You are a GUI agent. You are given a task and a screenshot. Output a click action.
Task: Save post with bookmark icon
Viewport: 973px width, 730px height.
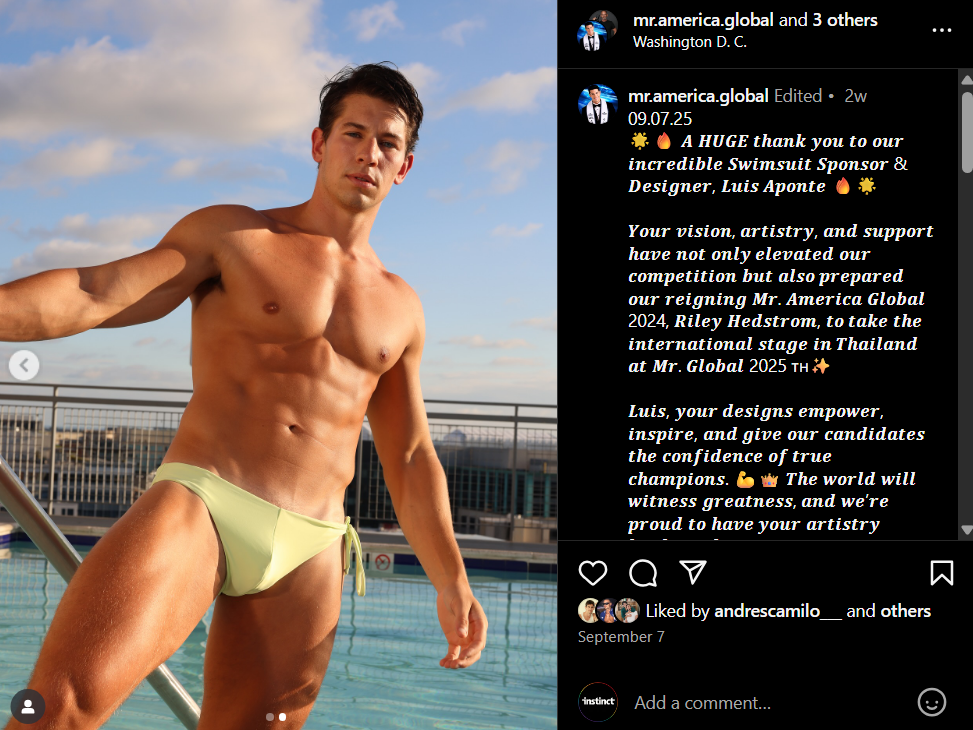[941, 572]
